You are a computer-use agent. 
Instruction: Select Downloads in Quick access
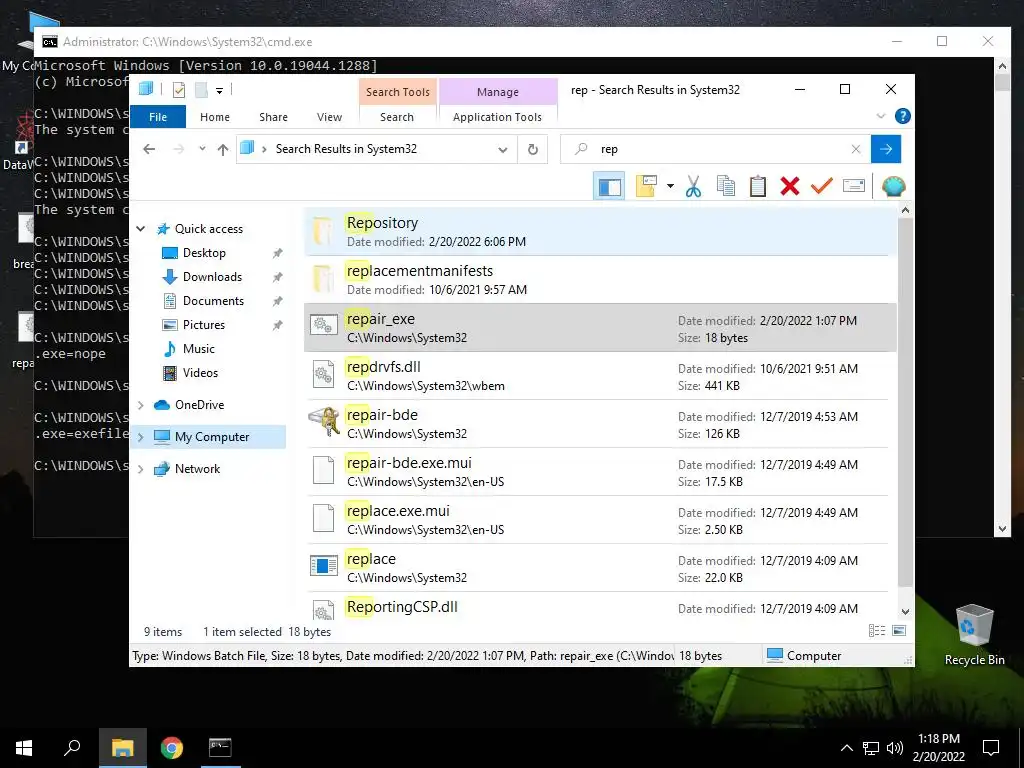pyautogui.click(x=212, y=277)
